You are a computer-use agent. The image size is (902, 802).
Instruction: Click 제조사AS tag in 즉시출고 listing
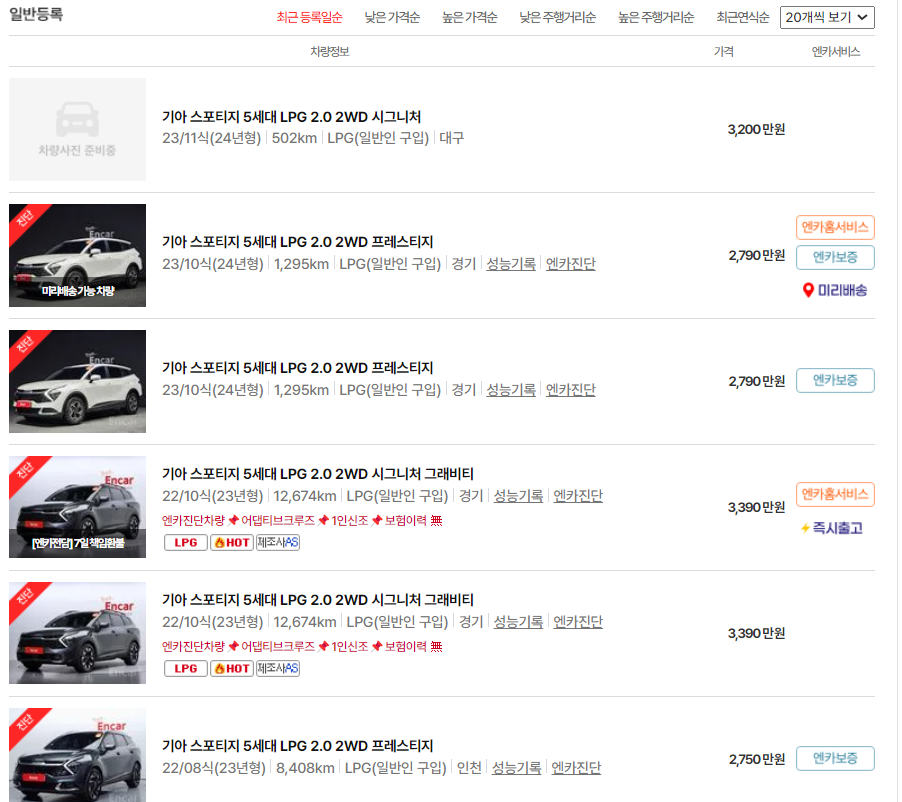278,543
